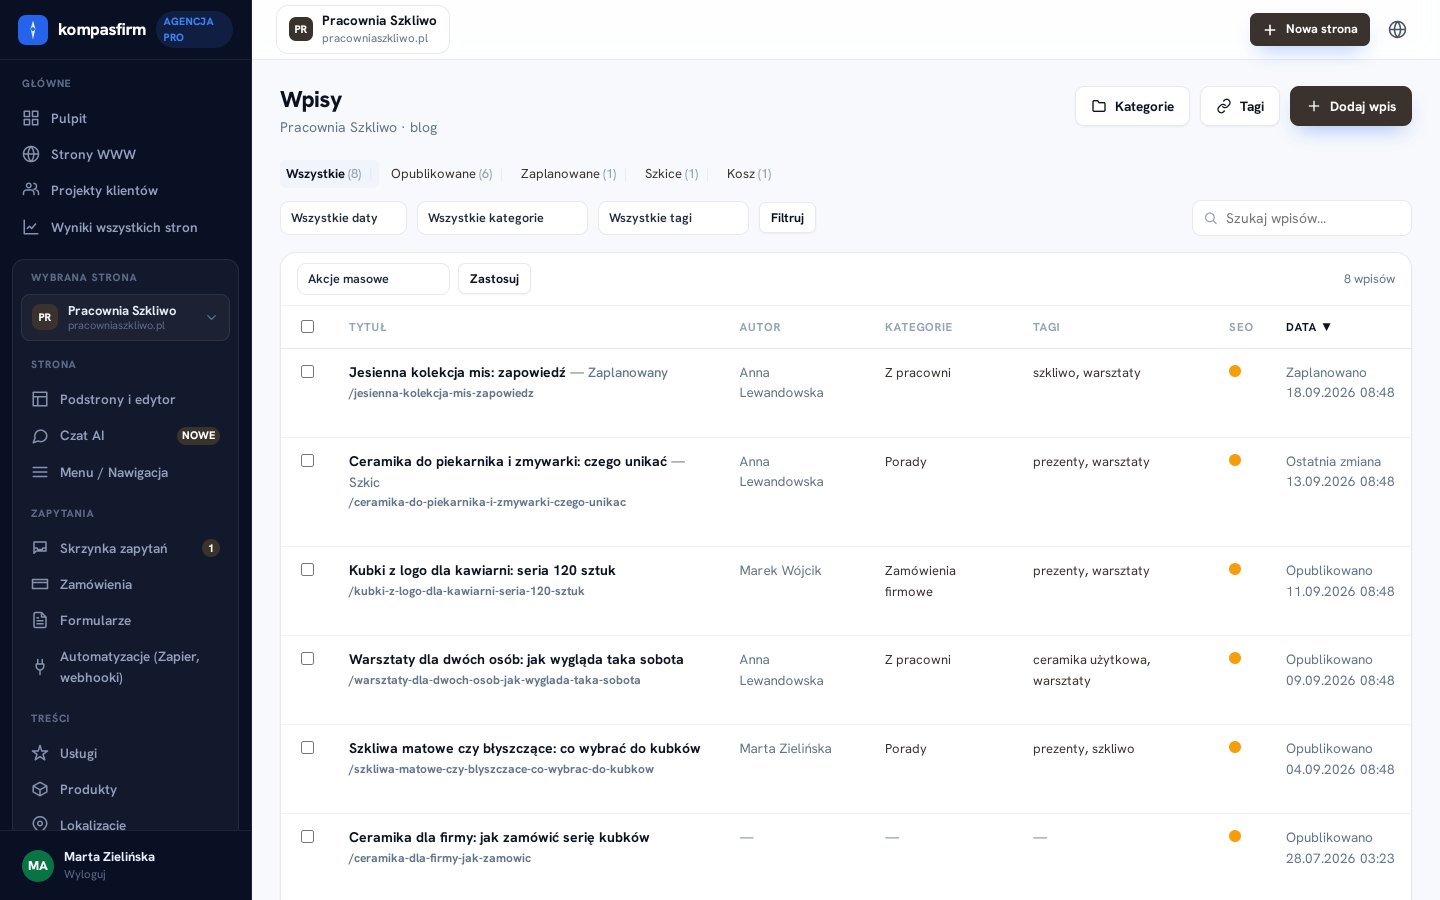
Task: Tick checkbox for Ceramika do piekarnika entry
Action: (x=307, y=460)
